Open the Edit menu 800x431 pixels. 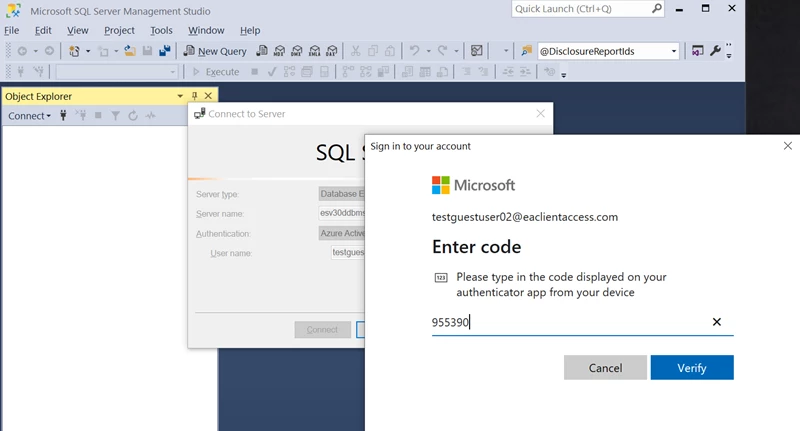(x=43, y=31)
